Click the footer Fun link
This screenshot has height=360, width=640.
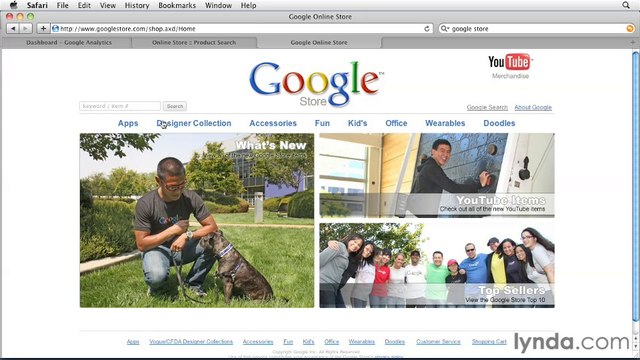pyautogui.click(x=288, y=342)
